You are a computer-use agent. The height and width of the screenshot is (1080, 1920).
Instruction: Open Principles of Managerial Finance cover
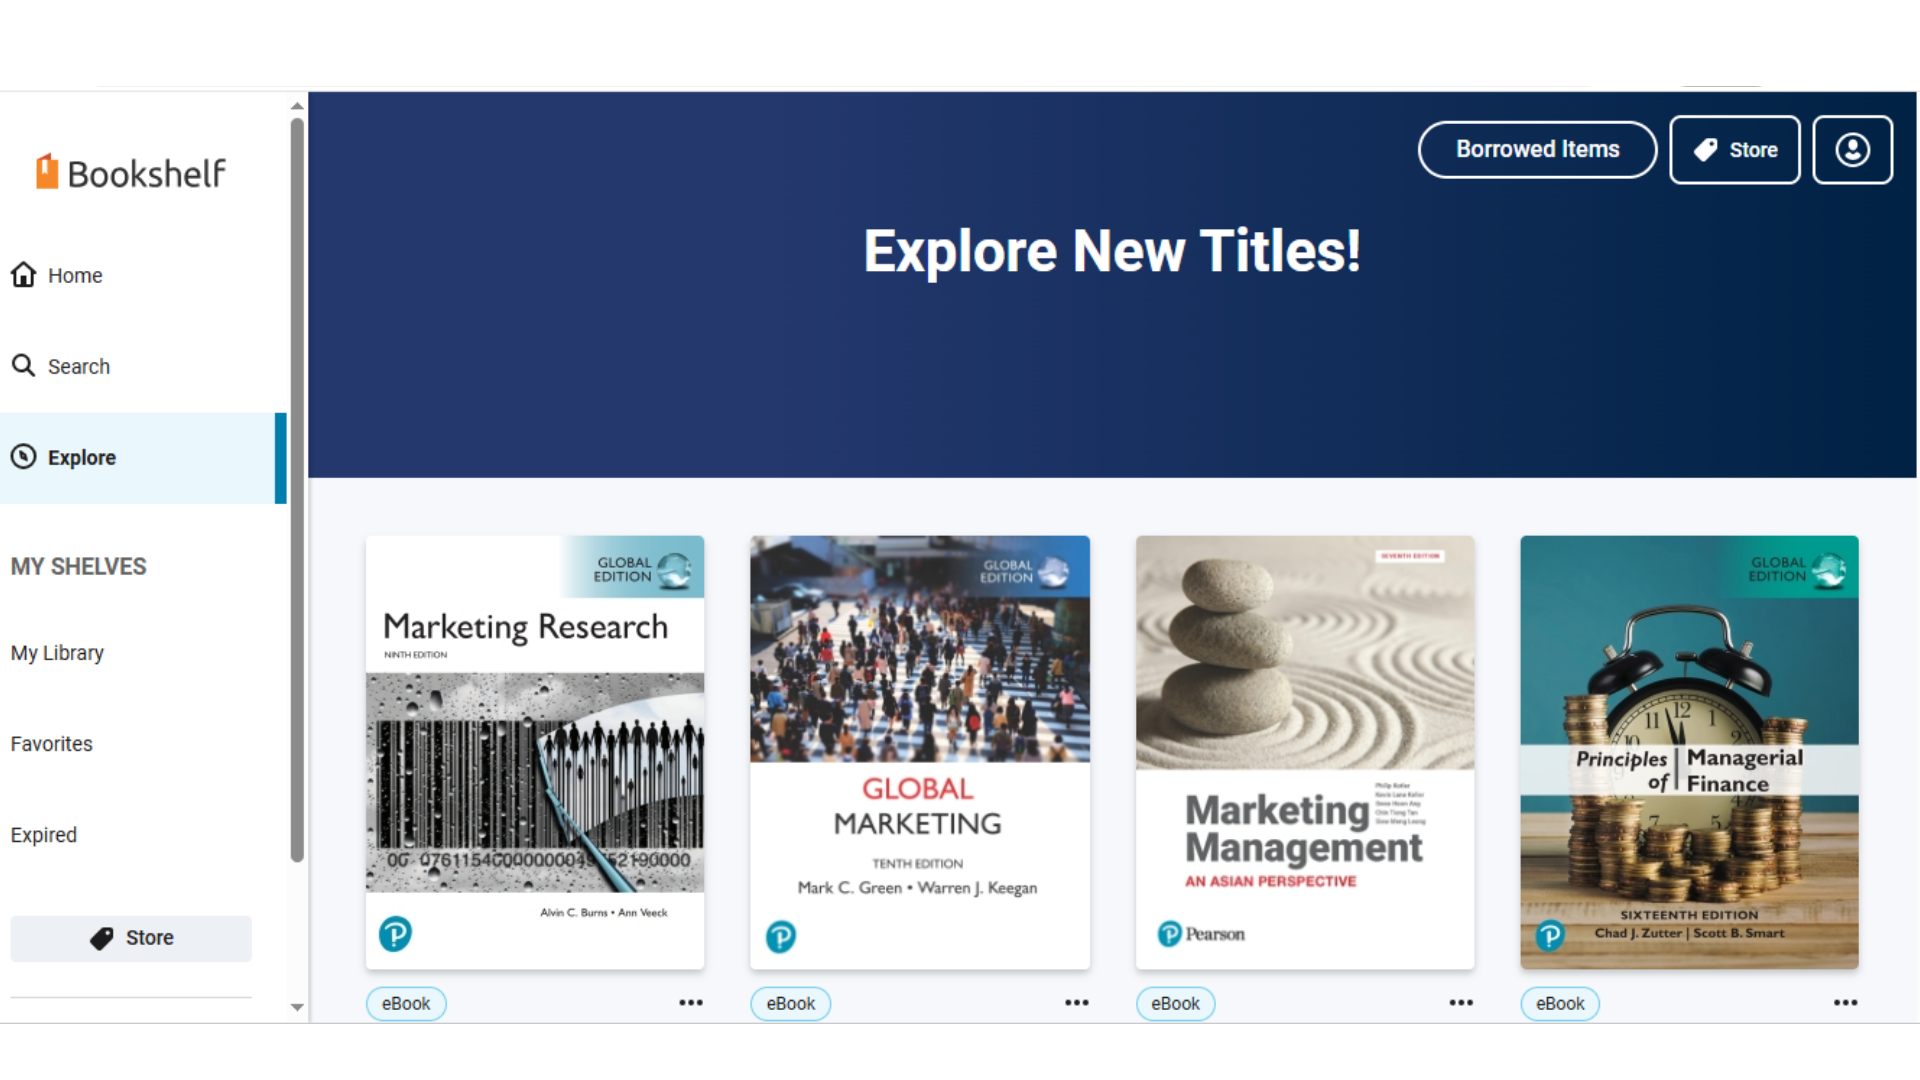click(x=1690, y=752)
